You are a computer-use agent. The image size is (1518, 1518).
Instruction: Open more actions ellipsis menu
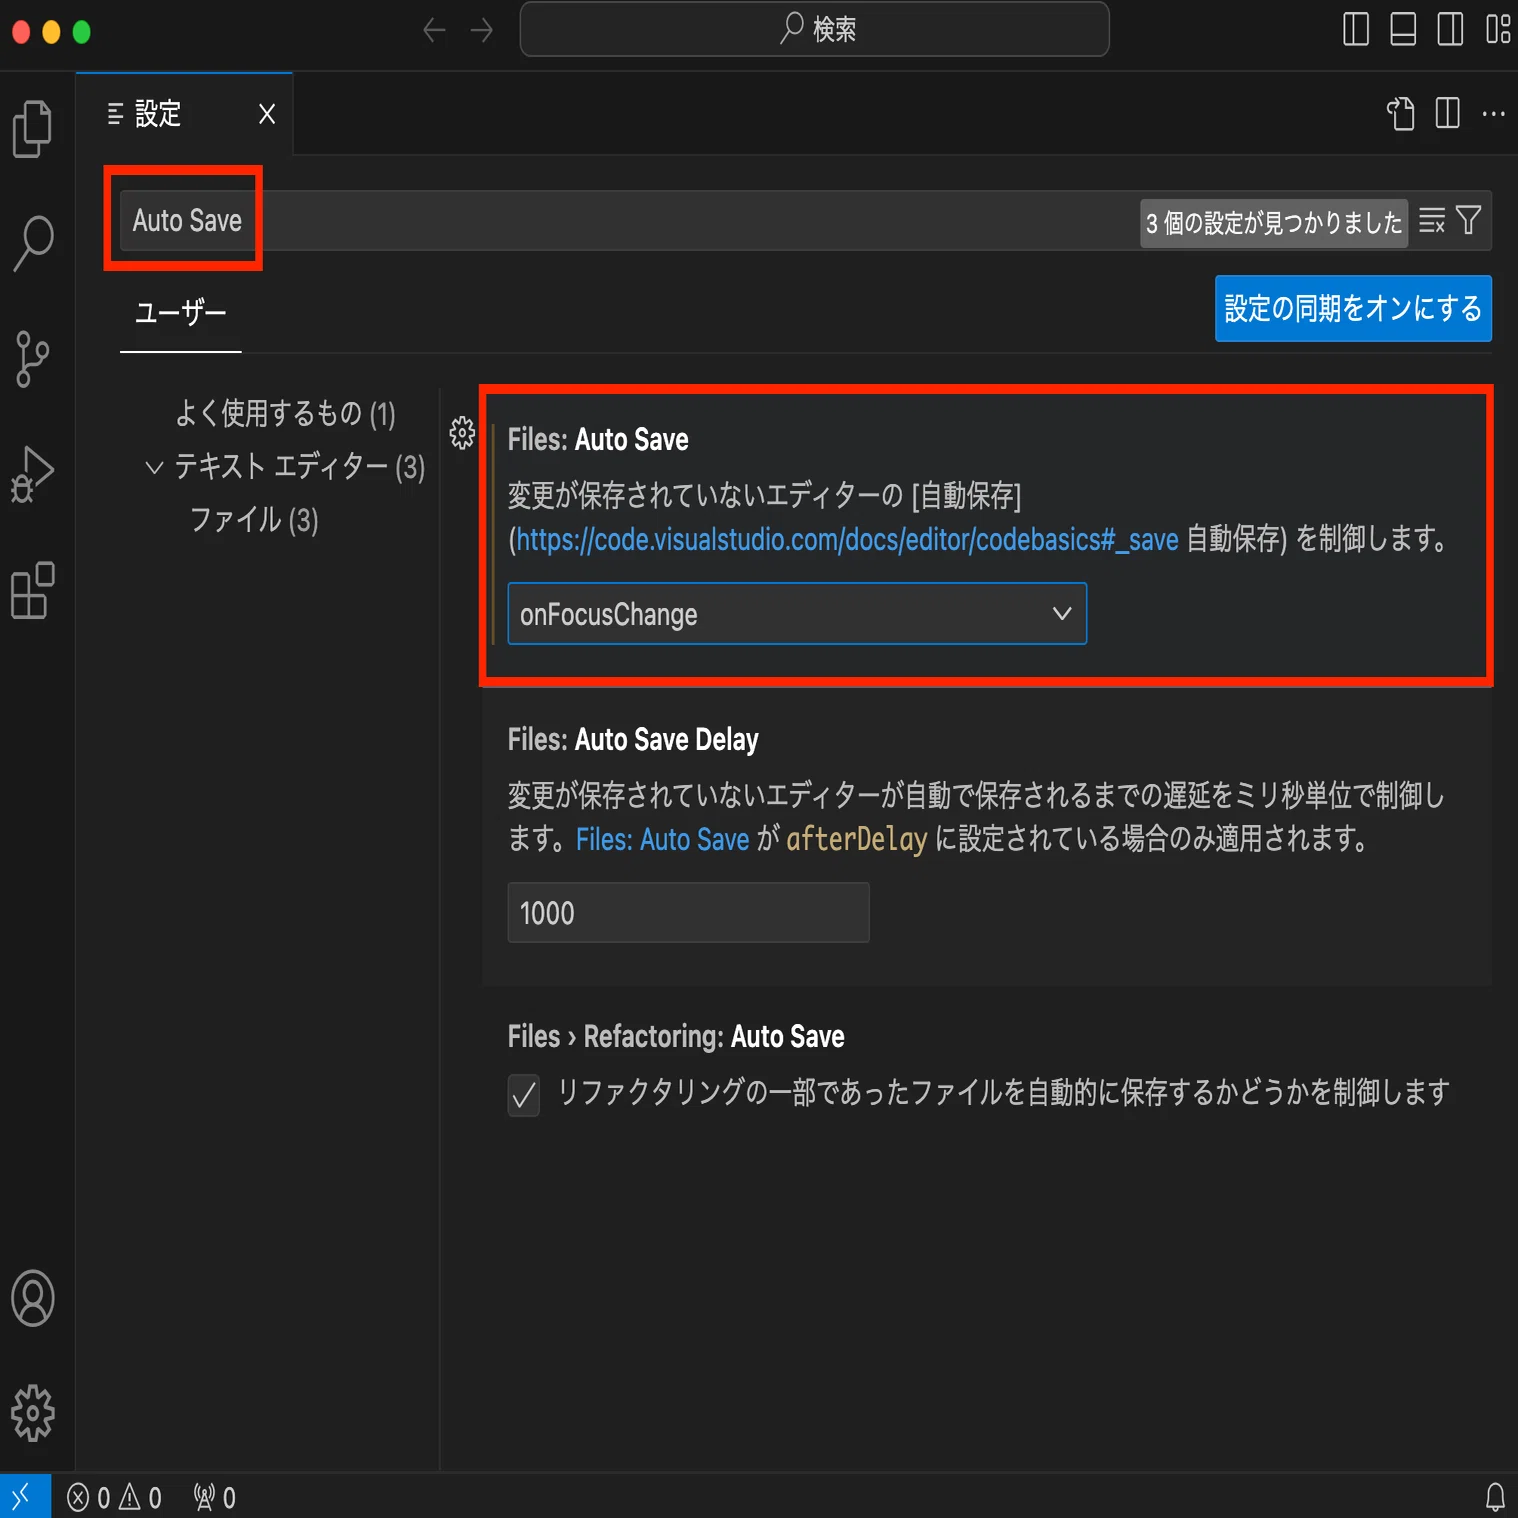[x=1494, y=114]
